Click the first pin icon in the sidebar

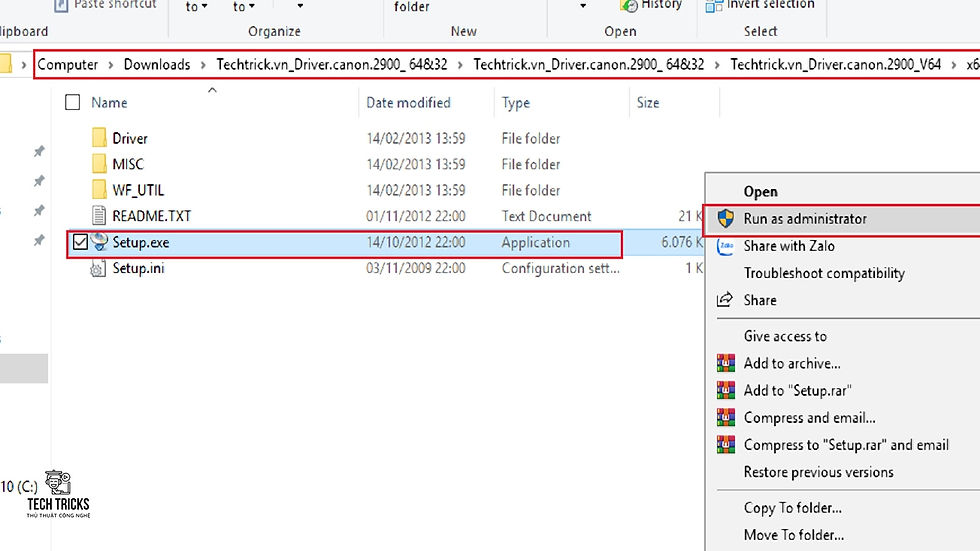tap(39, 151)
